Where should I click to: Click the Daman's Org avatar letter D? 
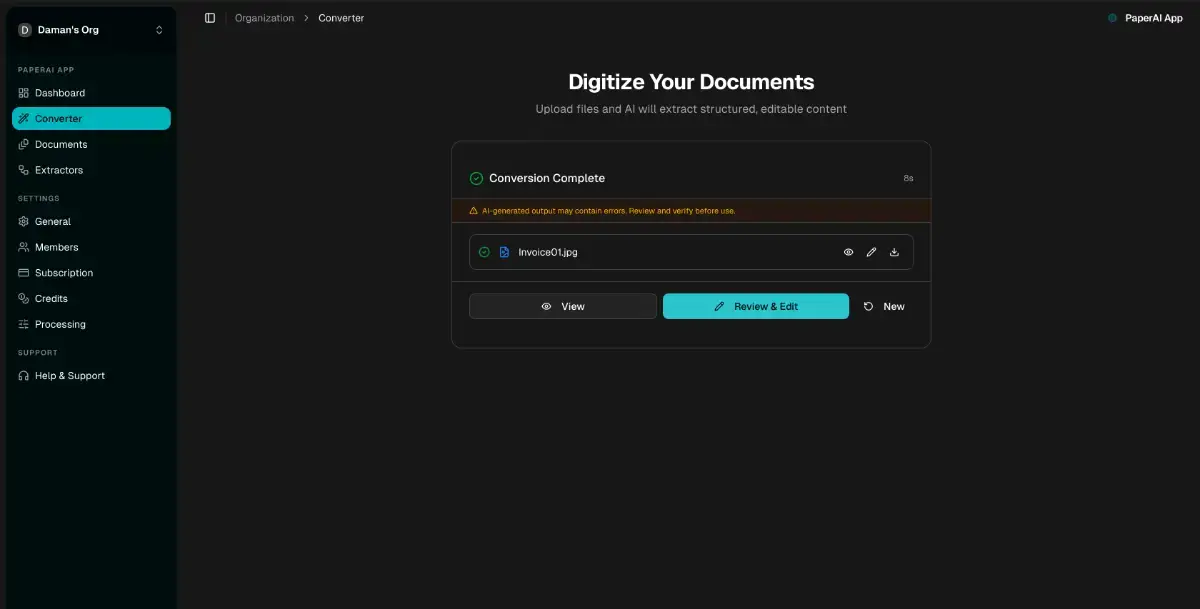click(x=25, y=30)
